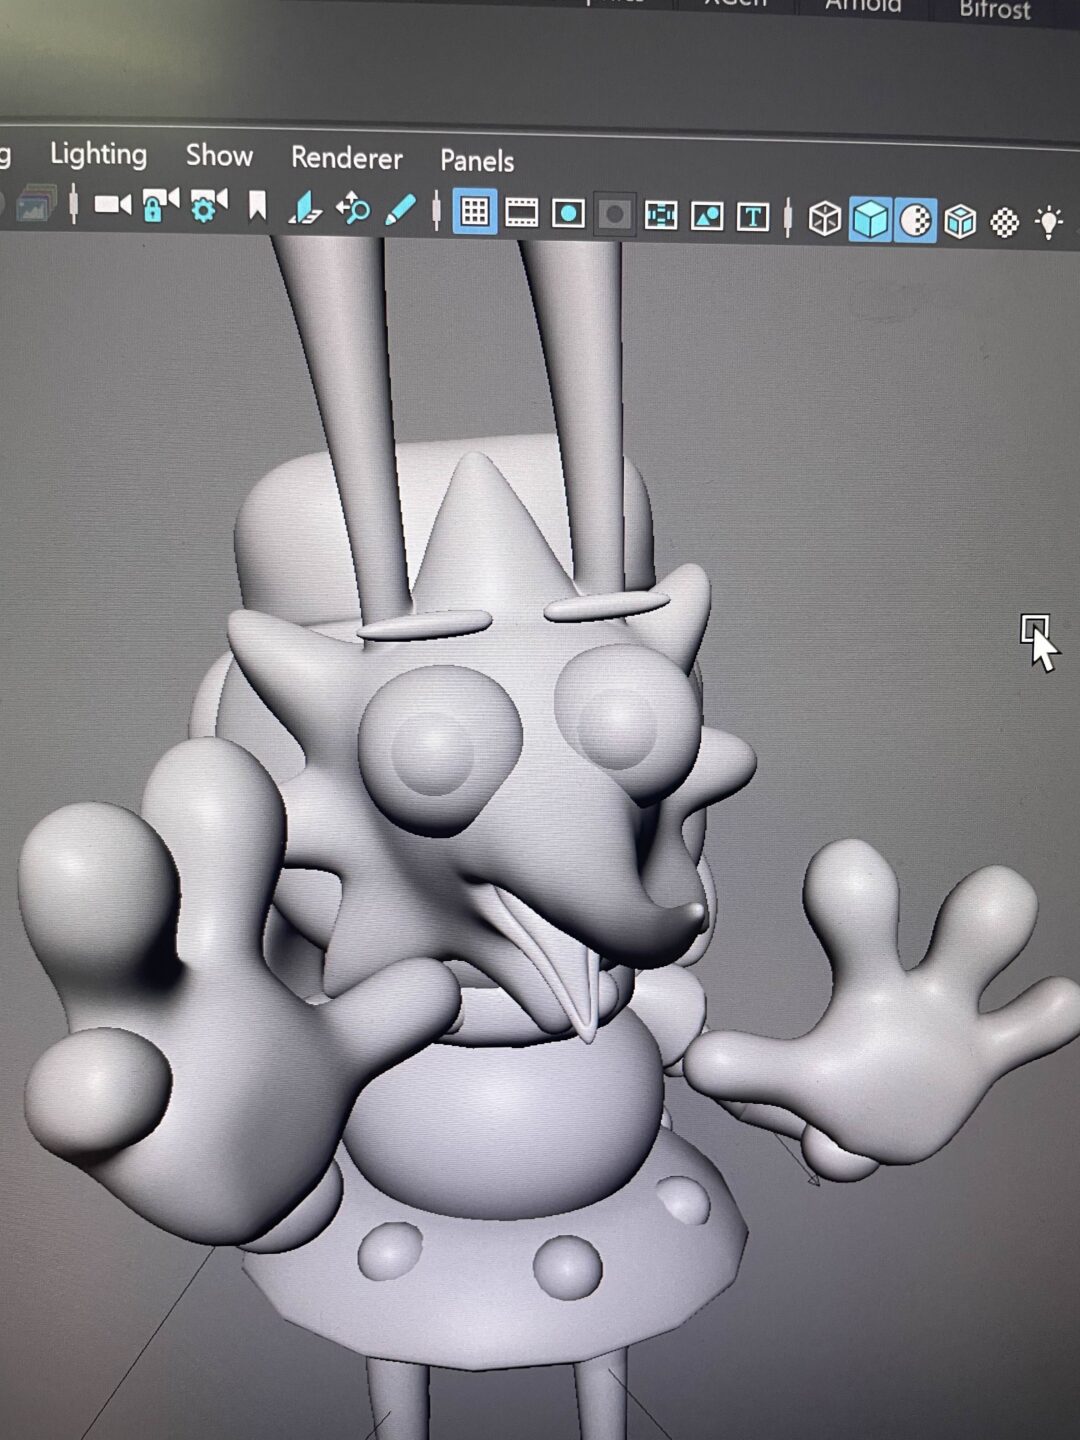The height and width of the screenshot is (1440, 1080).
Task: Open the Show panel menu
Action: (x=219, y=156)
